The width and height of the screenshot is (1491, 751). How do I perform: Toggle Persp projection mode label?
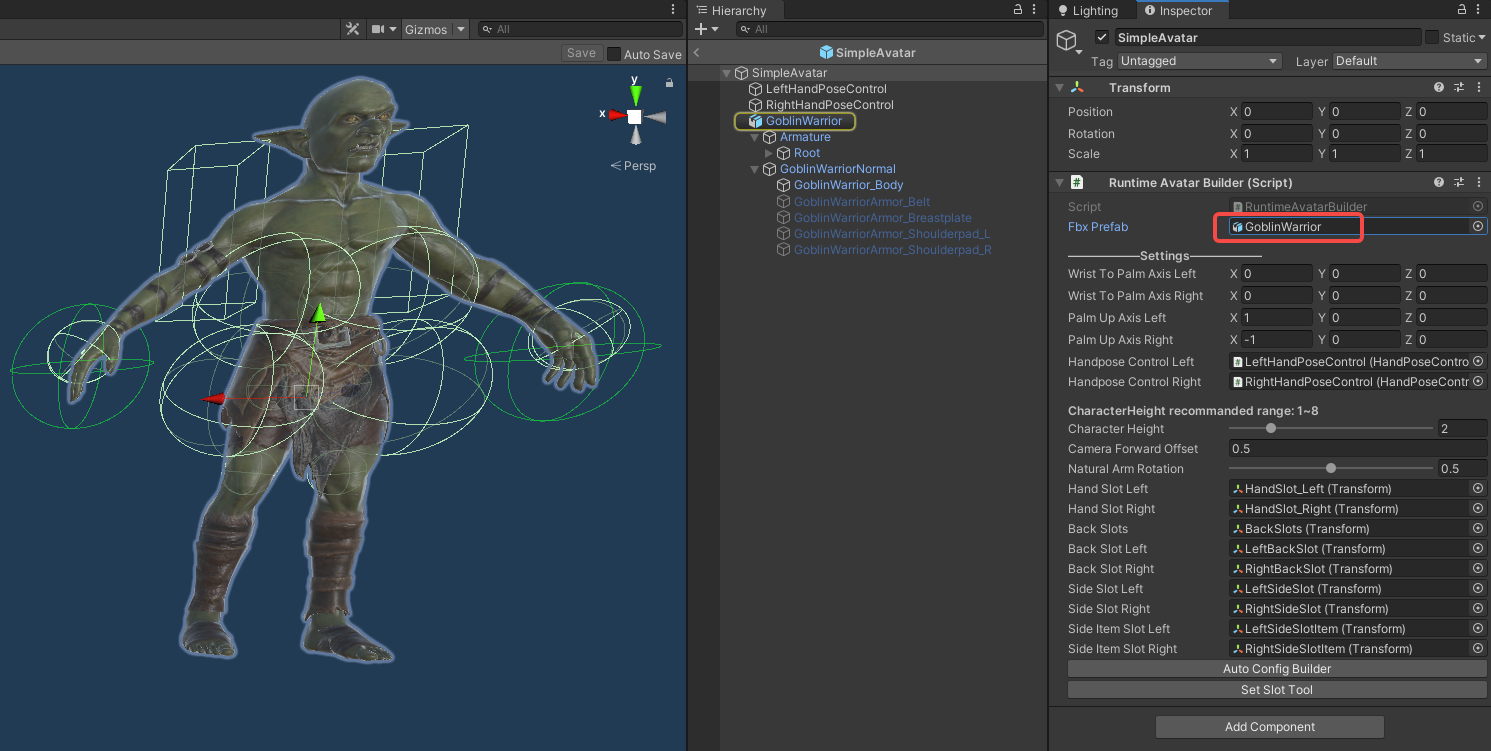[x=633, y=165]
